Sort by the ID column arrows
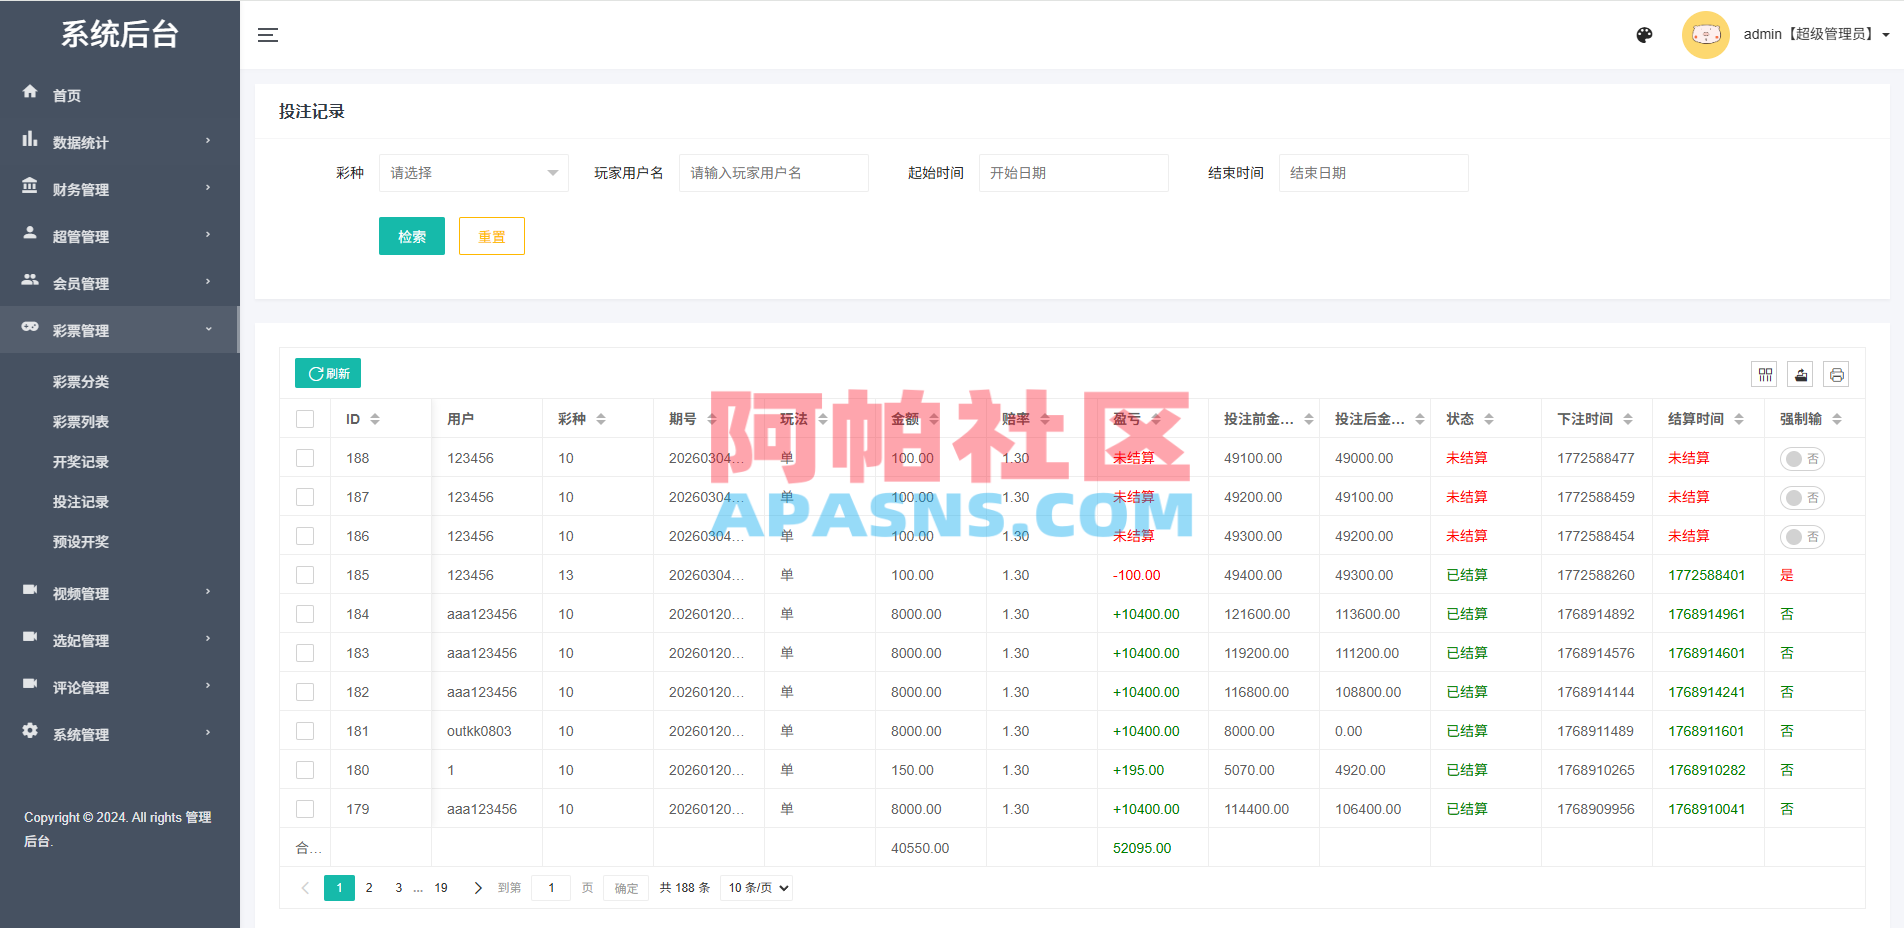This screenshot has width=1904, height=928. pos(375,419)
